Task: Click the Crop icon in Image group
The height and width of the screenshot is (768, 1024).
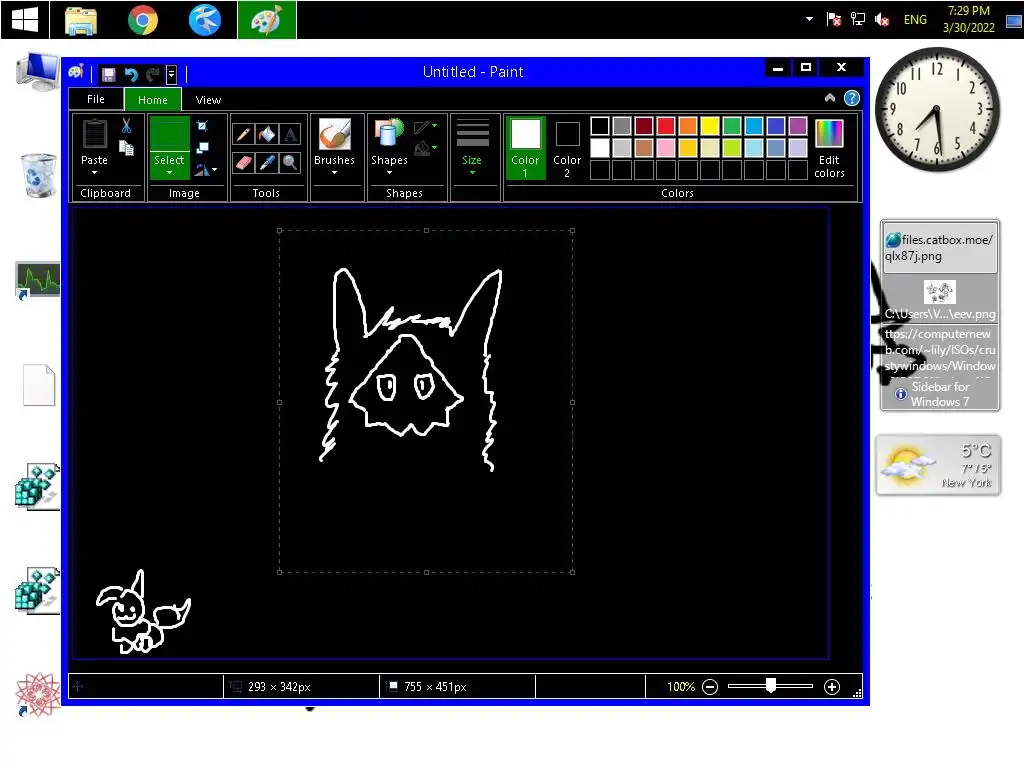Action: click(202, 125)
